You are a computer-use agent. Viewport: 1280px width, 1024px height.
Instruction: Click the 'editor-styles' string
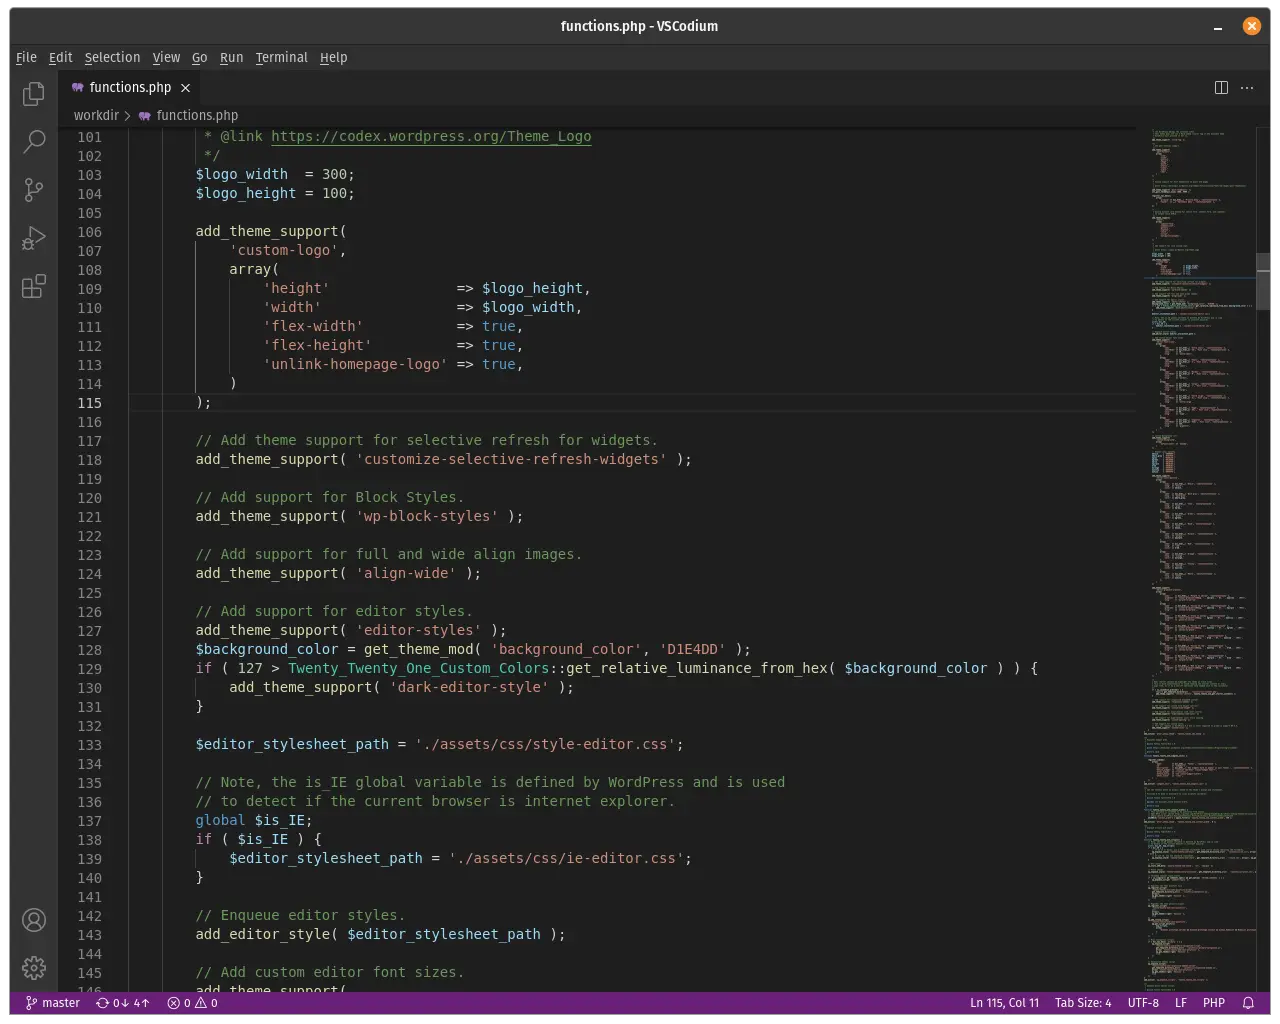coord(419,631)
